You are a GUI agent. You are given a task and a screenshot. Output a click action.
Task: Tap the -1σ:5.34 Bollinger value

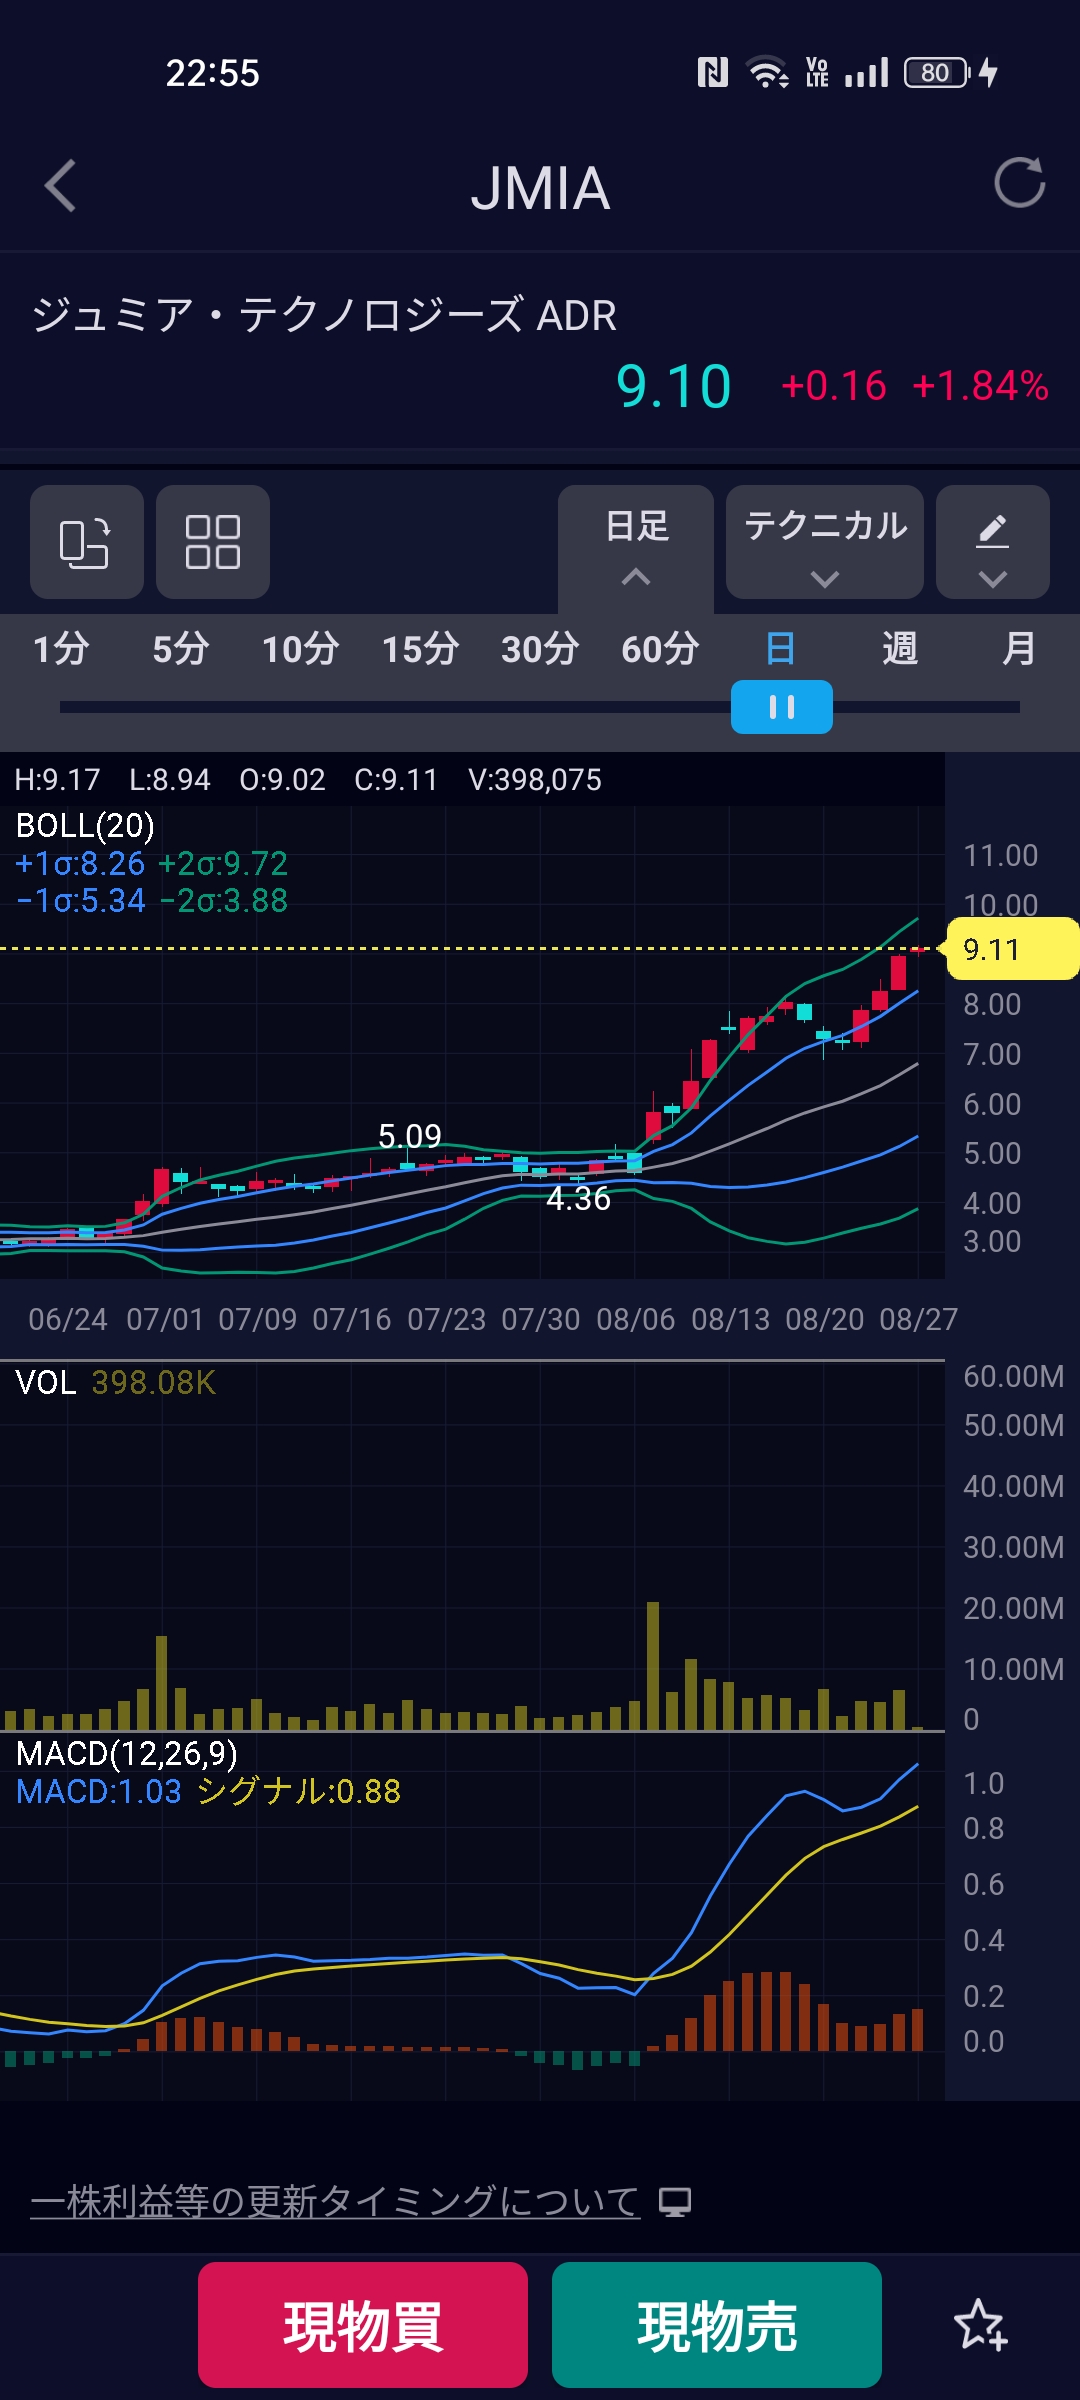click(81, 900)
